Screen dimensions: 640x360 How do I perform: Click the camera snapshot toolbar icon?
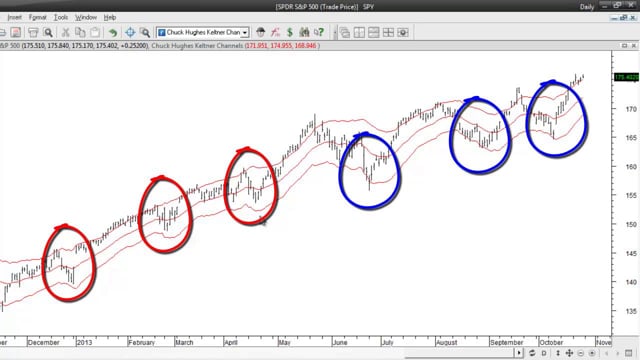pos(403,33)
